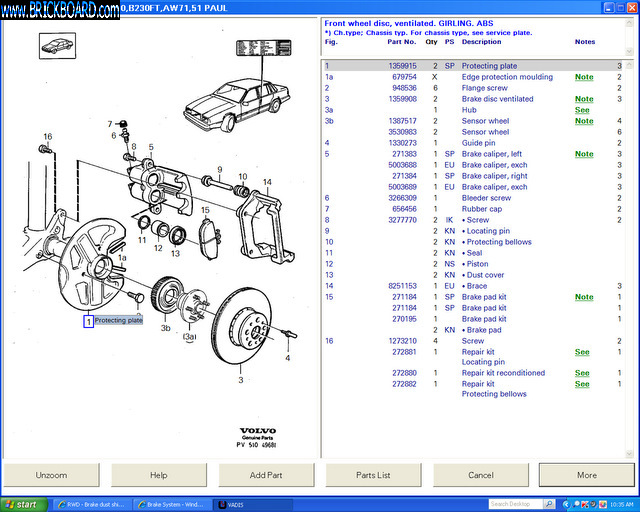Image resolution: width=640 pixels, height=512 pixels.
Task: Select callout 15 brake pad in diagram
Action: (205, 210)
